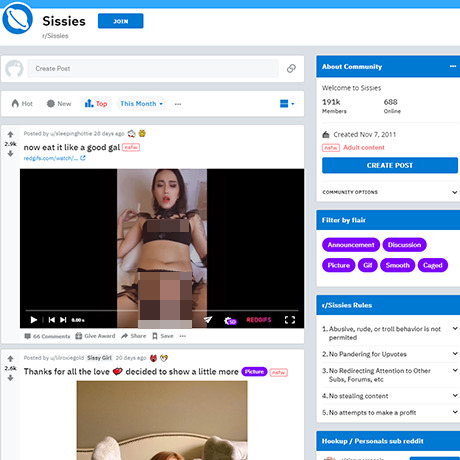Open 66 Comments on the first post
Viewport: 460px width, 460px height.
coord(47,336)
